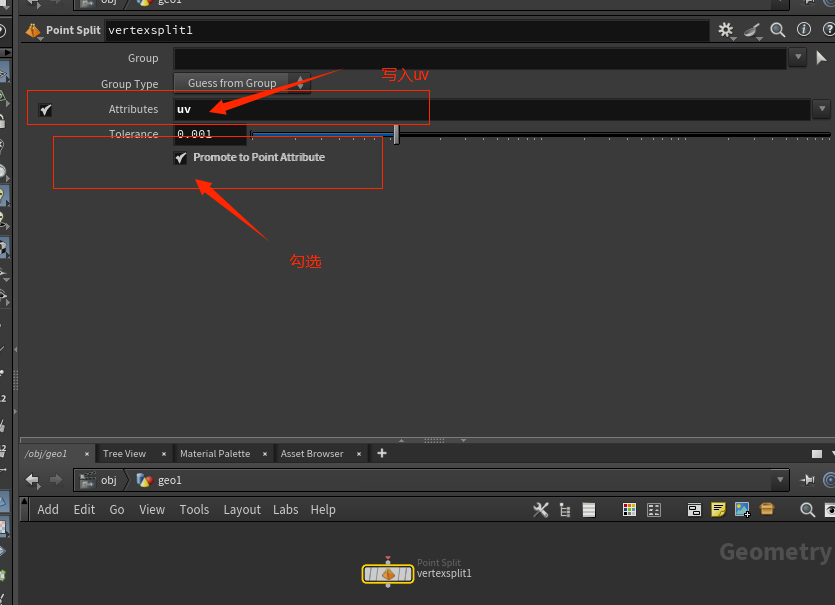Expand the Group field dropdown arrow
Image resolution: width=835 pixels, height=605 pixels.
pyautogui.click(x=797, y=58)
